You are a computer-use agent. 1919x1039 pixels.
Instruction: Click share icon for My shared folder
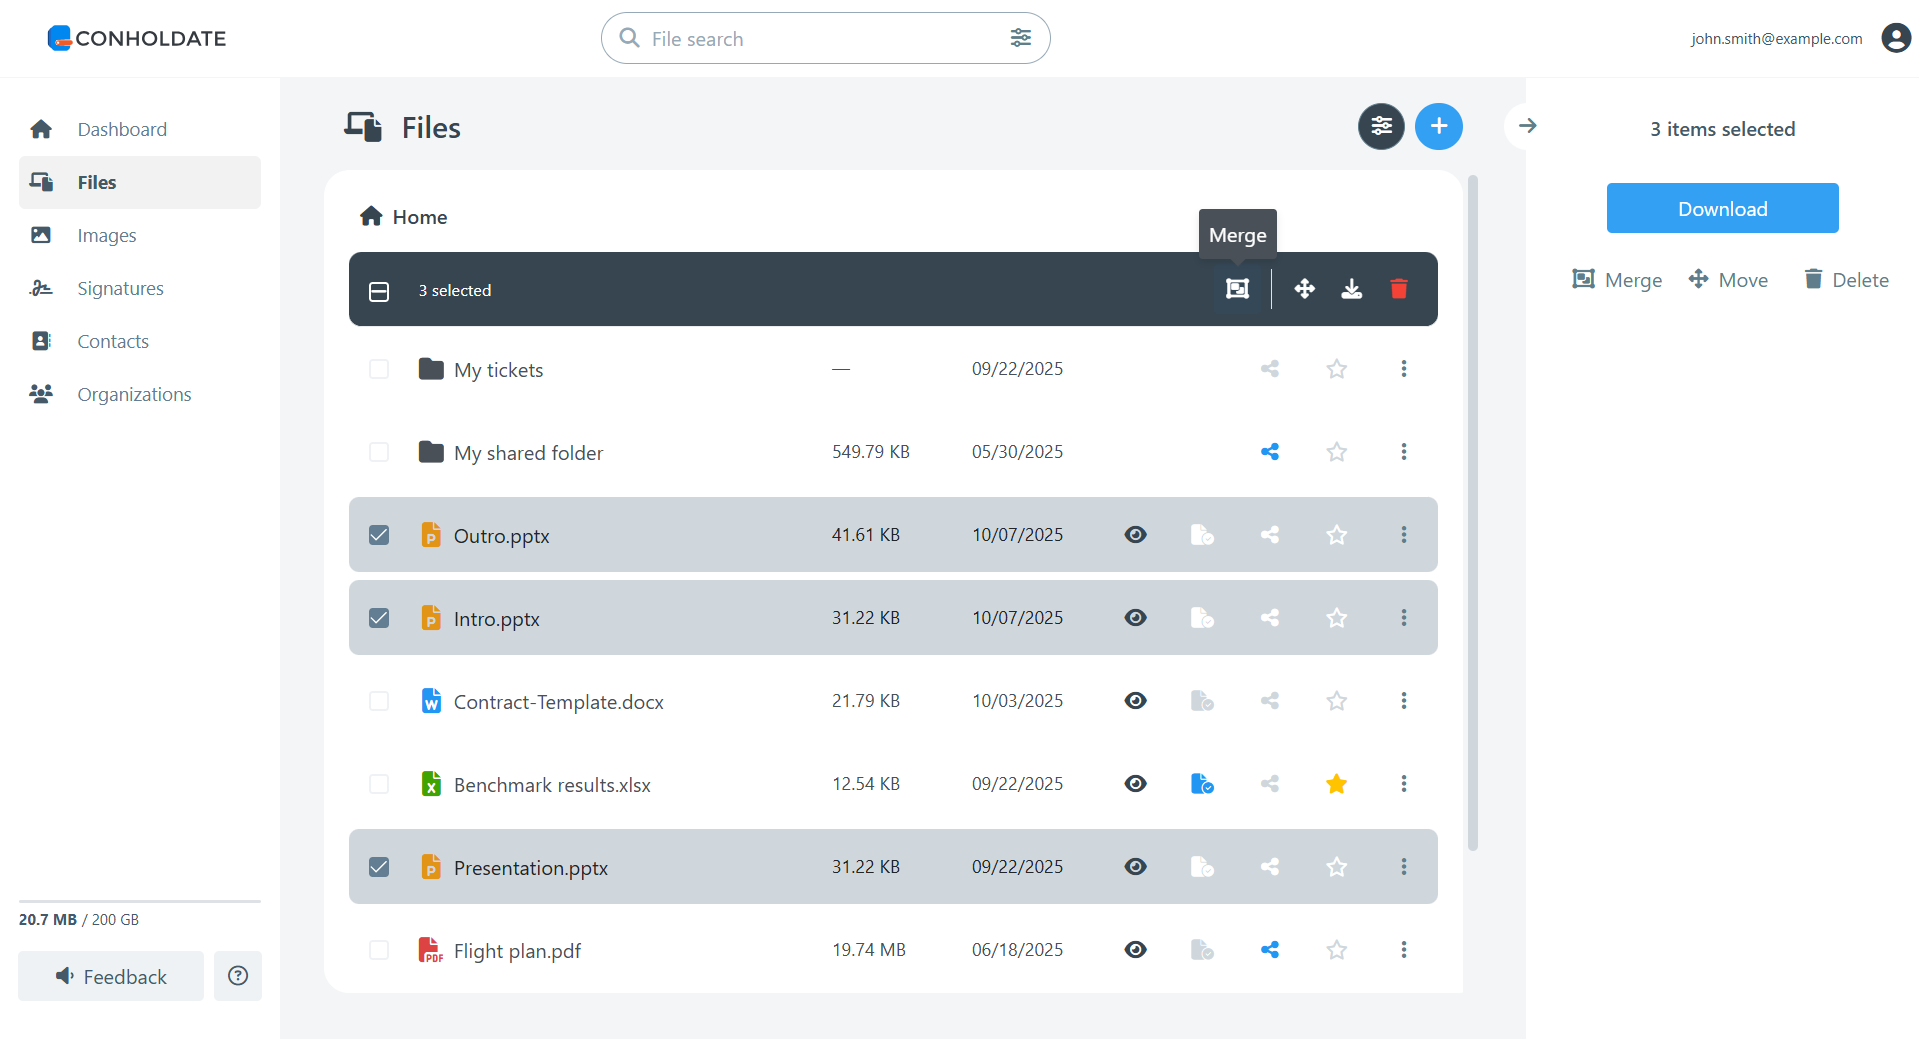pos(1269,452)
